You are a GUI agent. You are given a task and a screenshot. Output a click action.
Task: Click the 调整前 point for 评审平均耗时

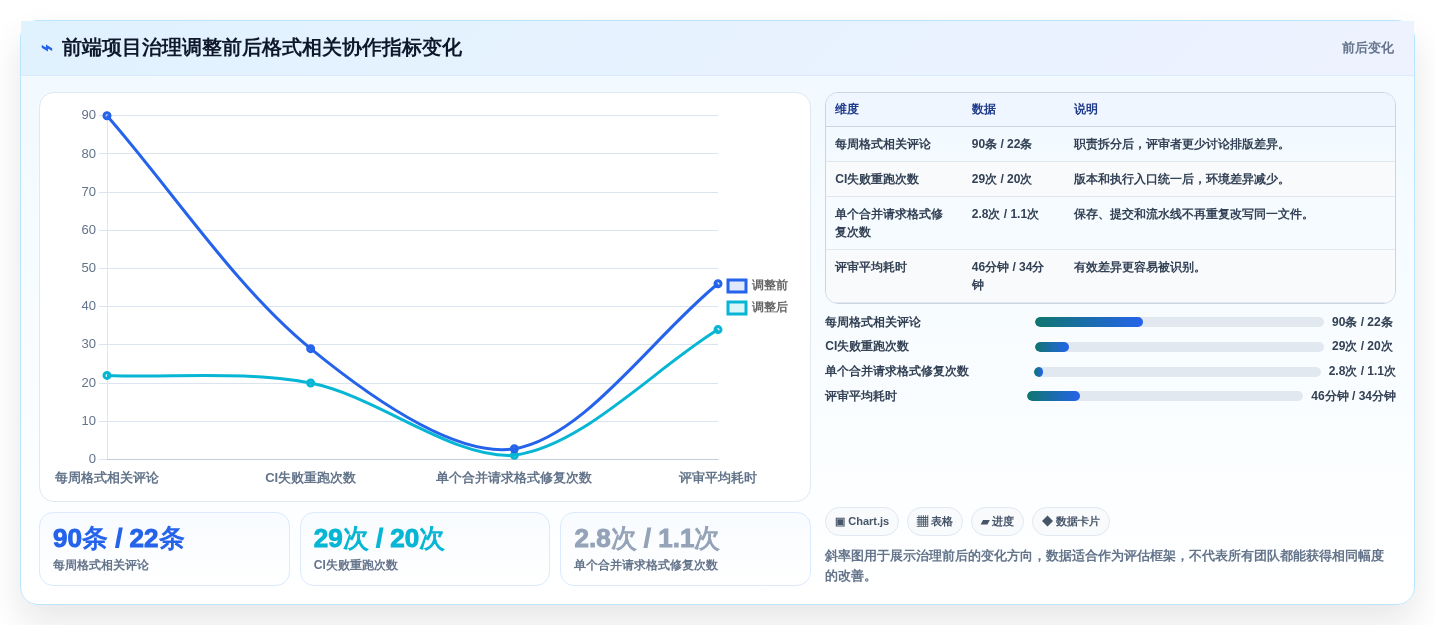[x=718, y=284]
